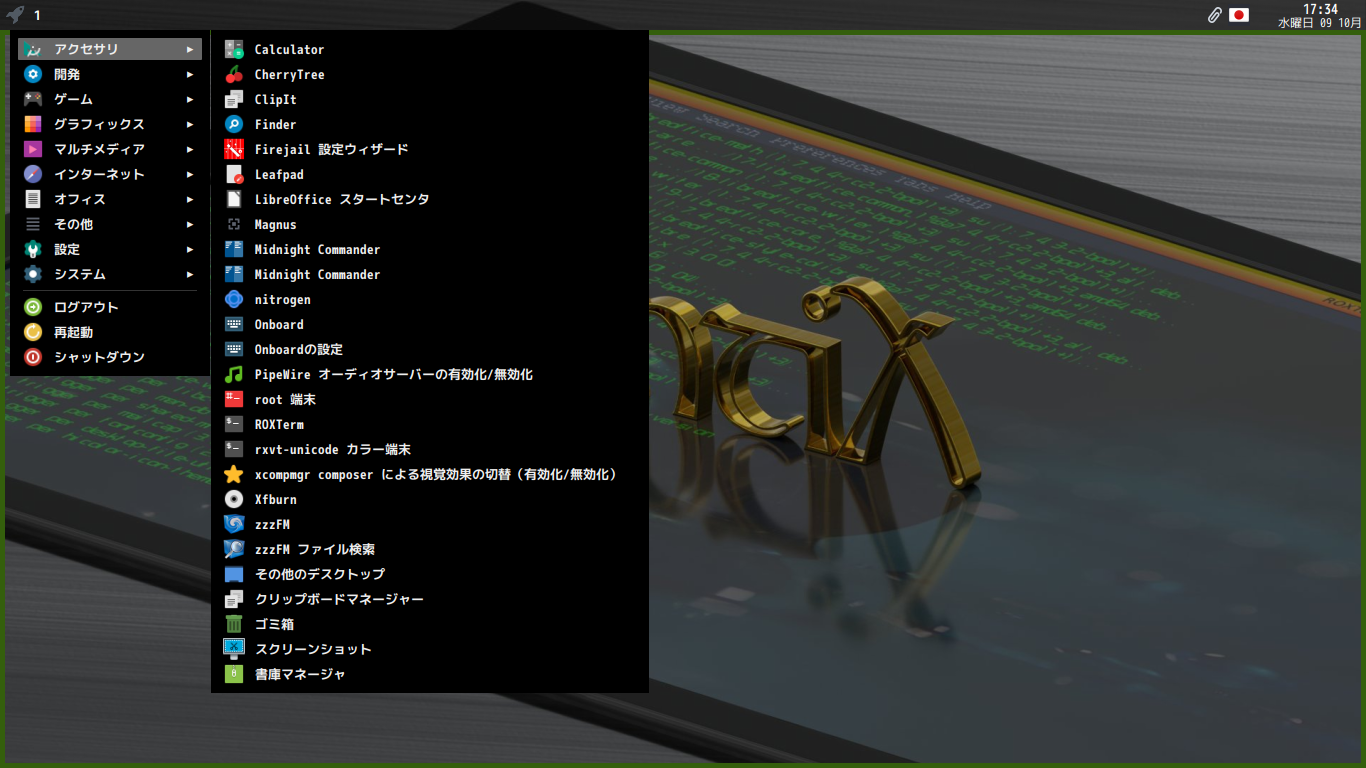Open root 端末 via its red terminal icon

click(x=234, y=399)
